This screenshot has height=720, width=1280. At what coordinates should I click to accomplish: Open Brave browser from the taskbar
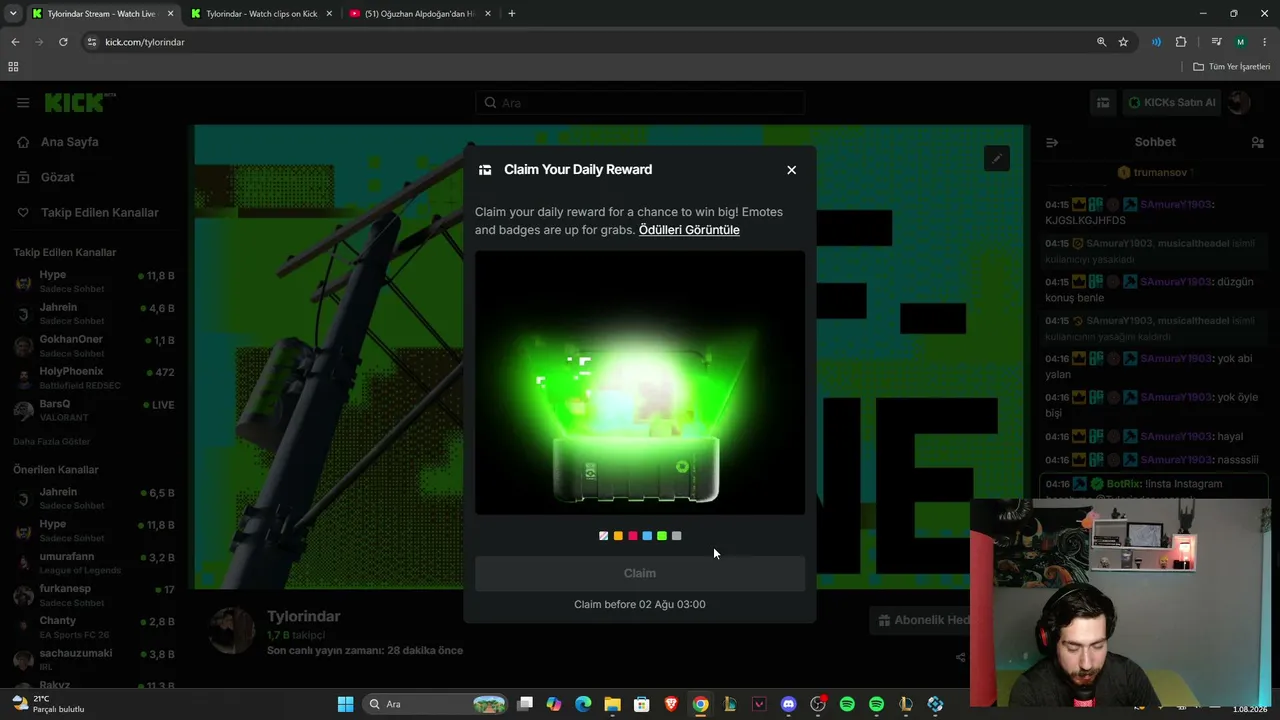tap(671, 704)
